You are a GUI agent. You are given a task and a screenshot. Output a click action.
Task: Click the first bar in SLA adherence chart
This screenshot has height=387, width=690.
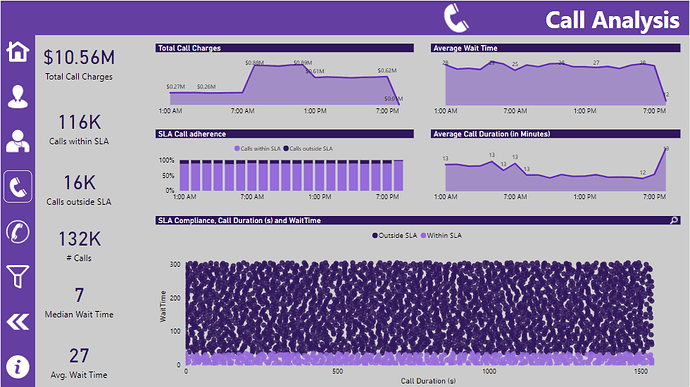point(184,175)
